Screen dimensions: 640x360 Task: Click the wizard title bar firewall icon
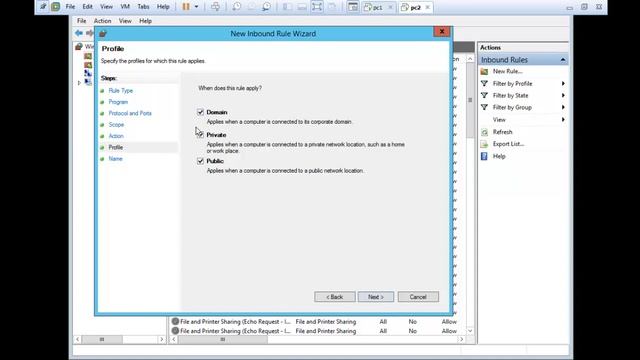click(x=103, y=33)
